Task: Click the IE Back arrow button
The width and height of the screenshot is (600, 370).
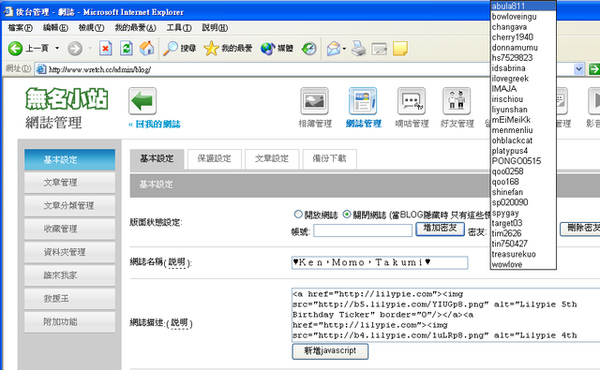Action: tap(16, 48)
